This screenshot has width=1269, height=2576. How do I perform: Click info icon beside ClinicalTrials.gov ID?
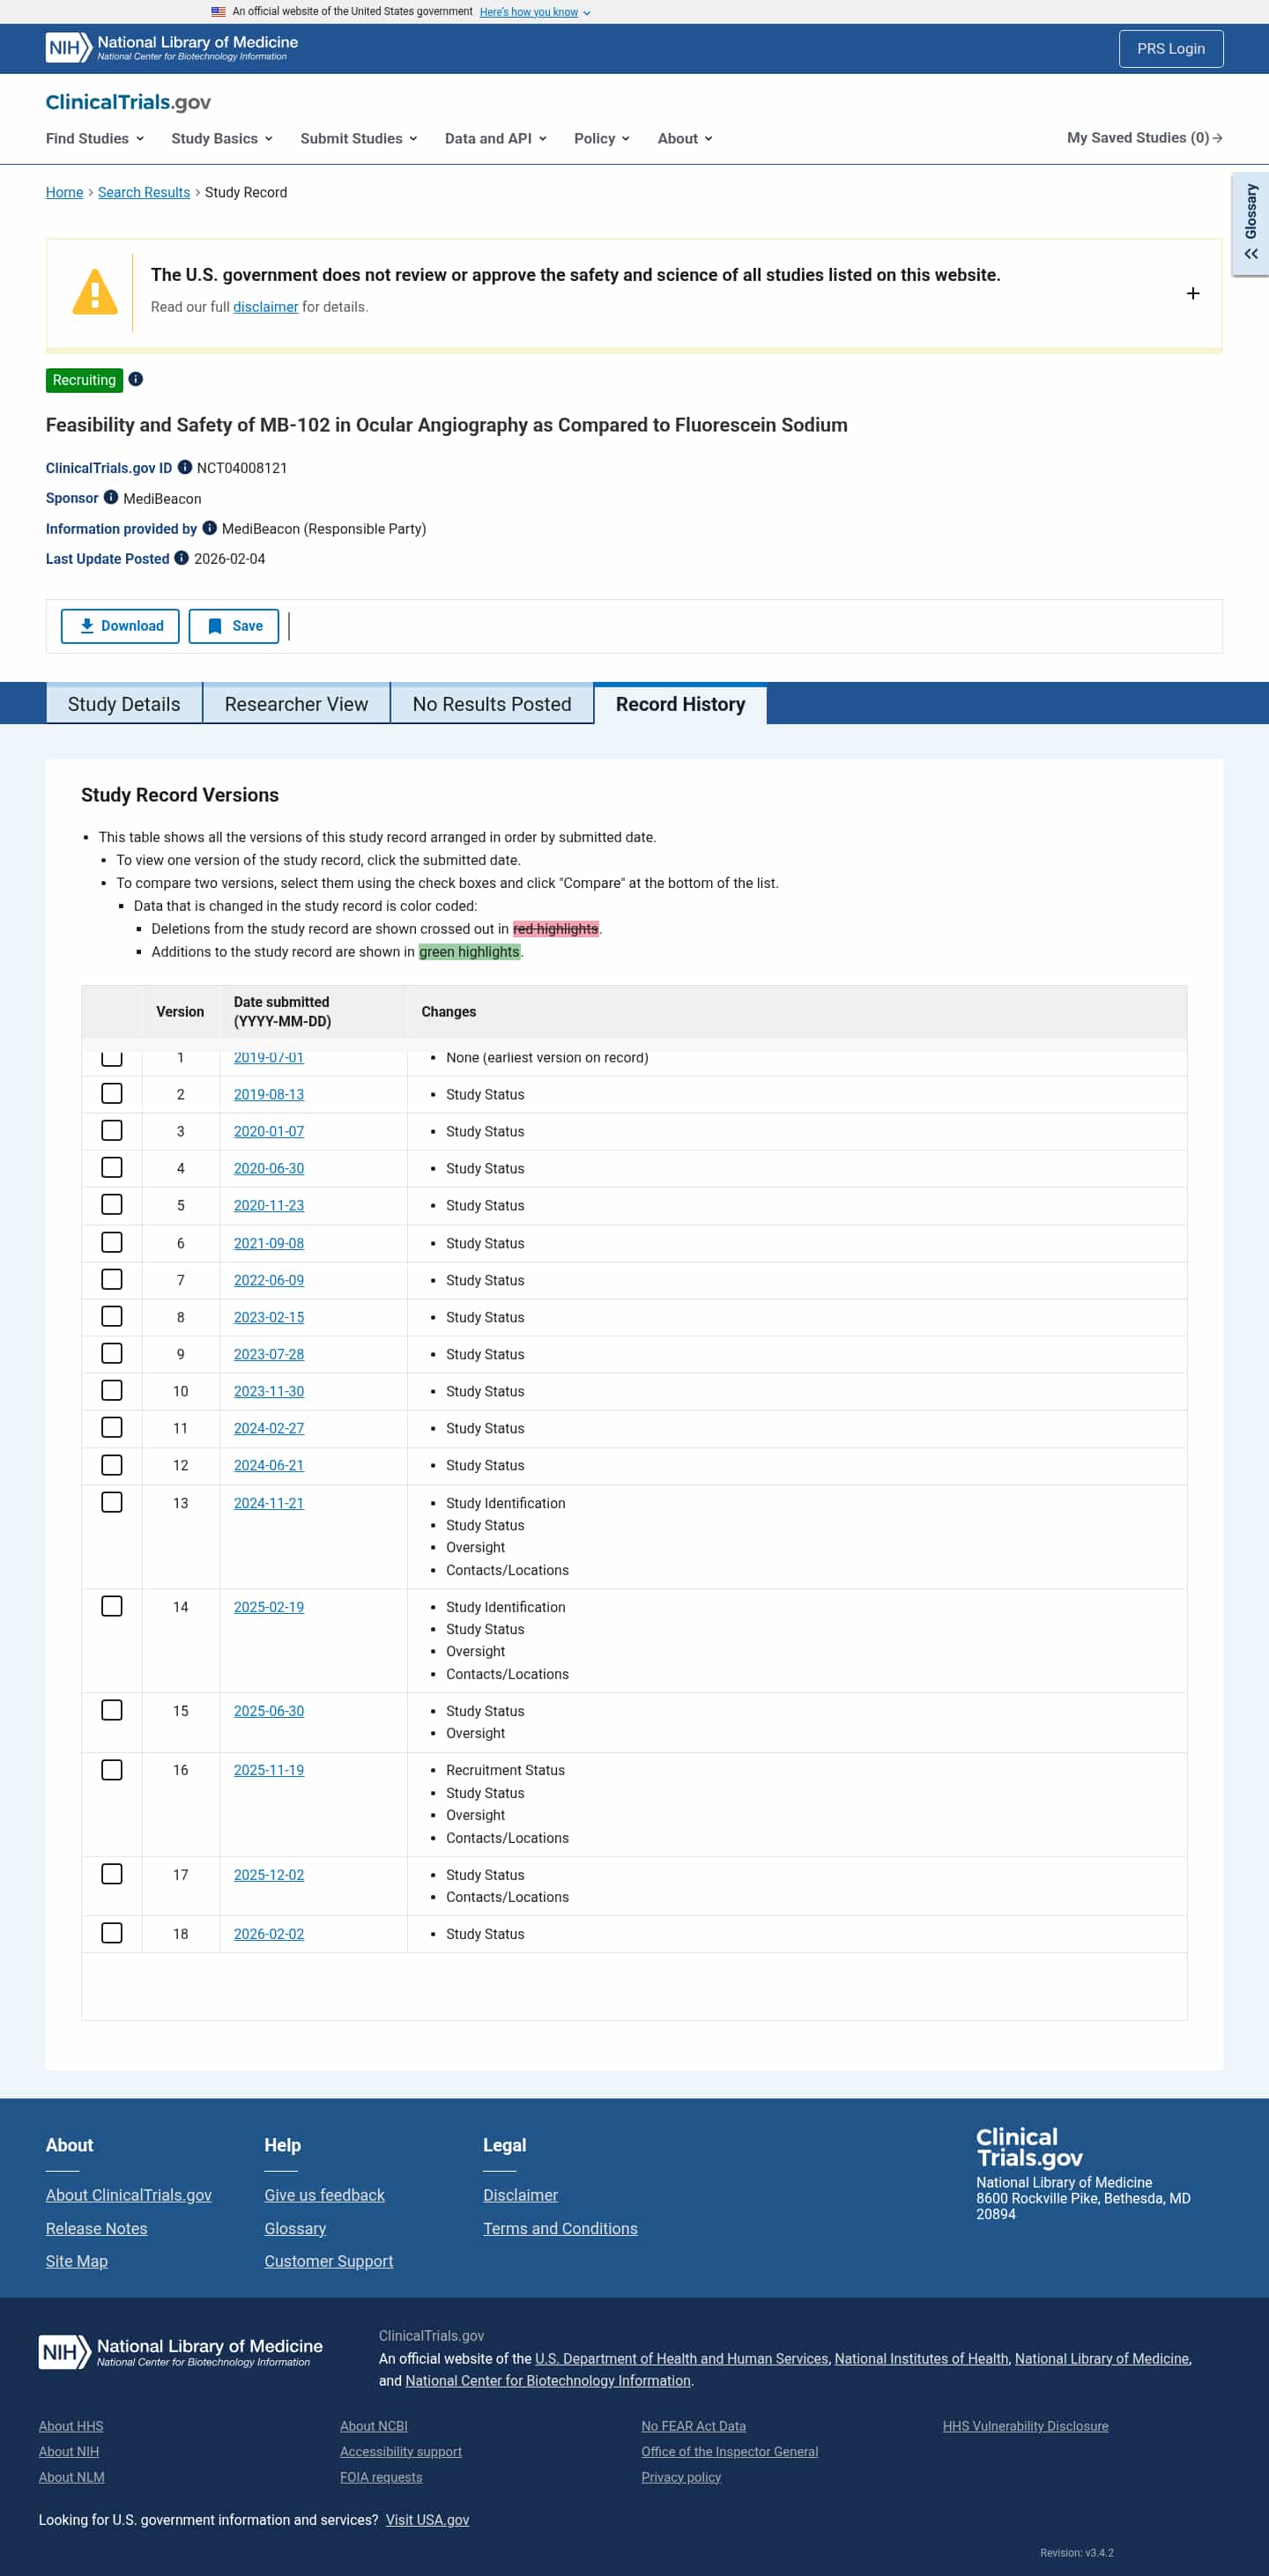point(184,467)
